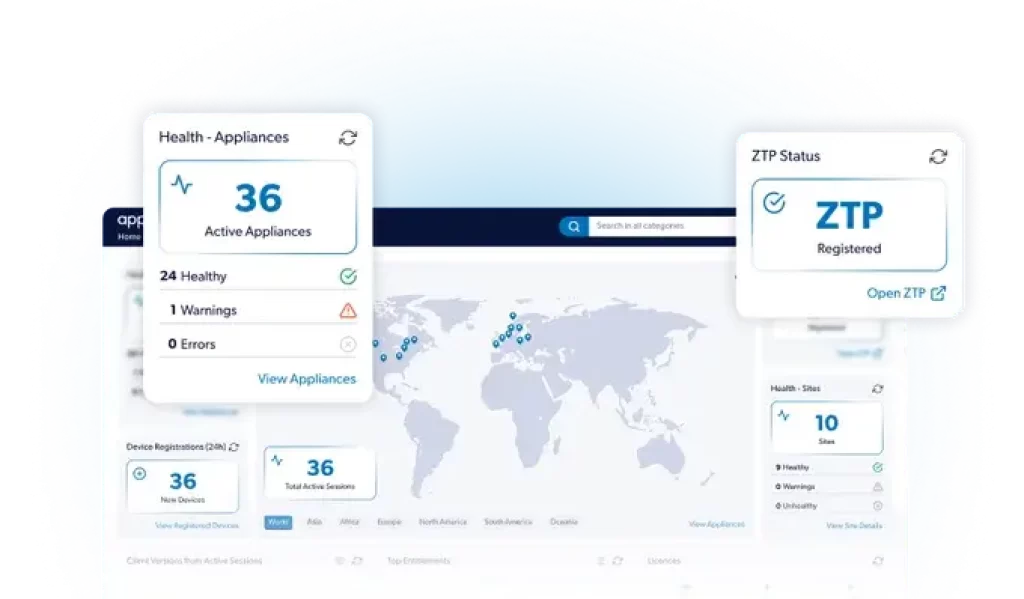Click the Total Active Sessions card
This screenshot has height=599, width=1024.
point(320,473)
